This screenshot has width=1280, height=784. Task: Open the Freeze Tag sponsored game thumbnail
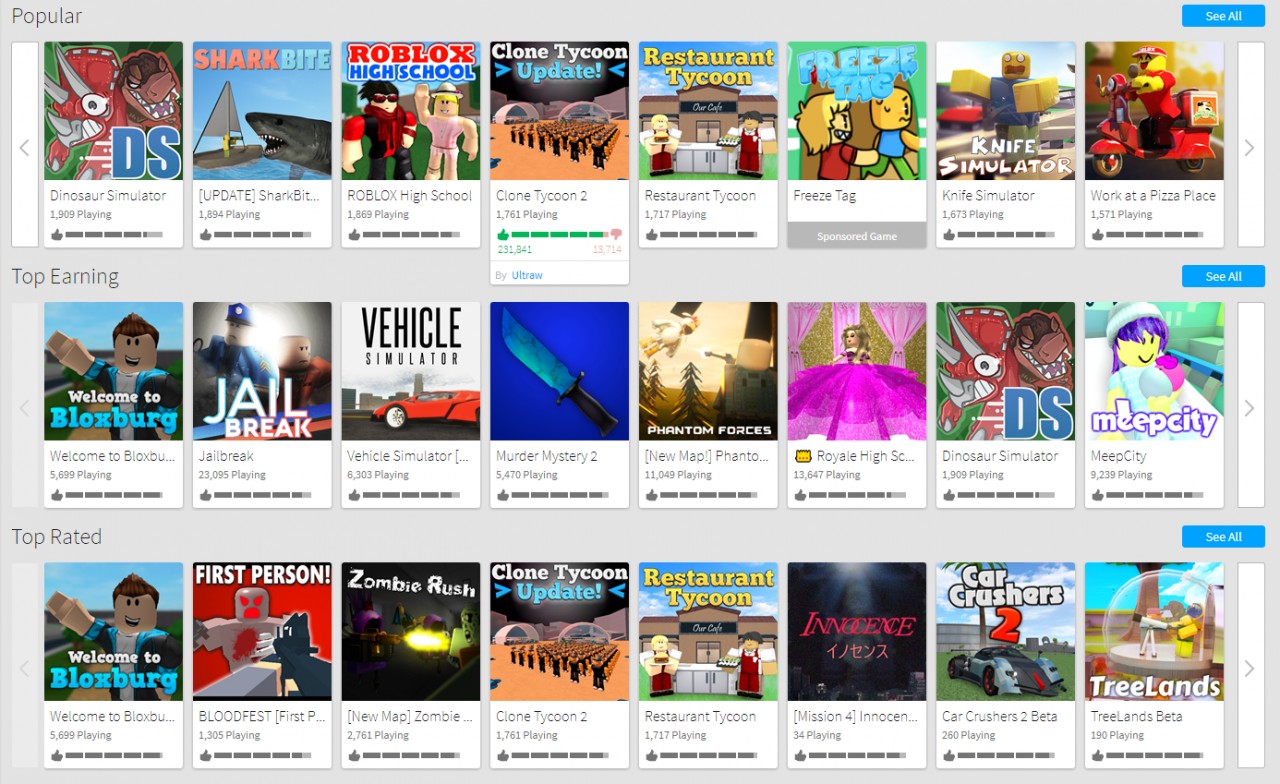[857, 111]
